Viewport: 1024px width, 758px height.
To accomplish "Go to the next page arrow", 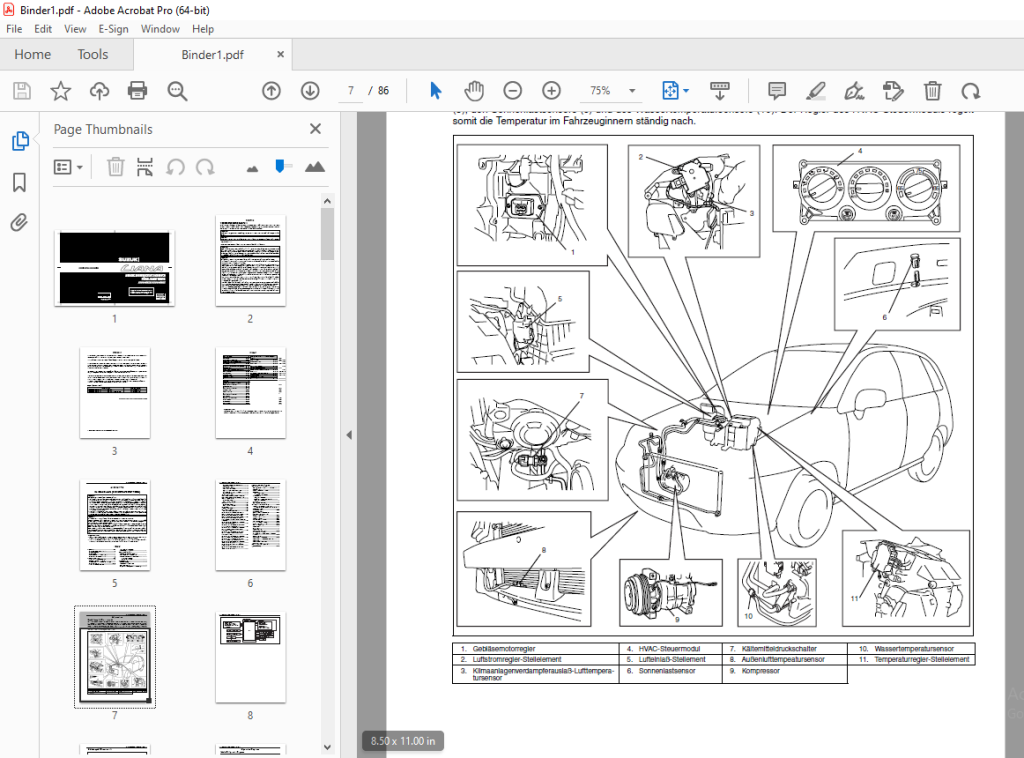I will (x=310, y=91).
